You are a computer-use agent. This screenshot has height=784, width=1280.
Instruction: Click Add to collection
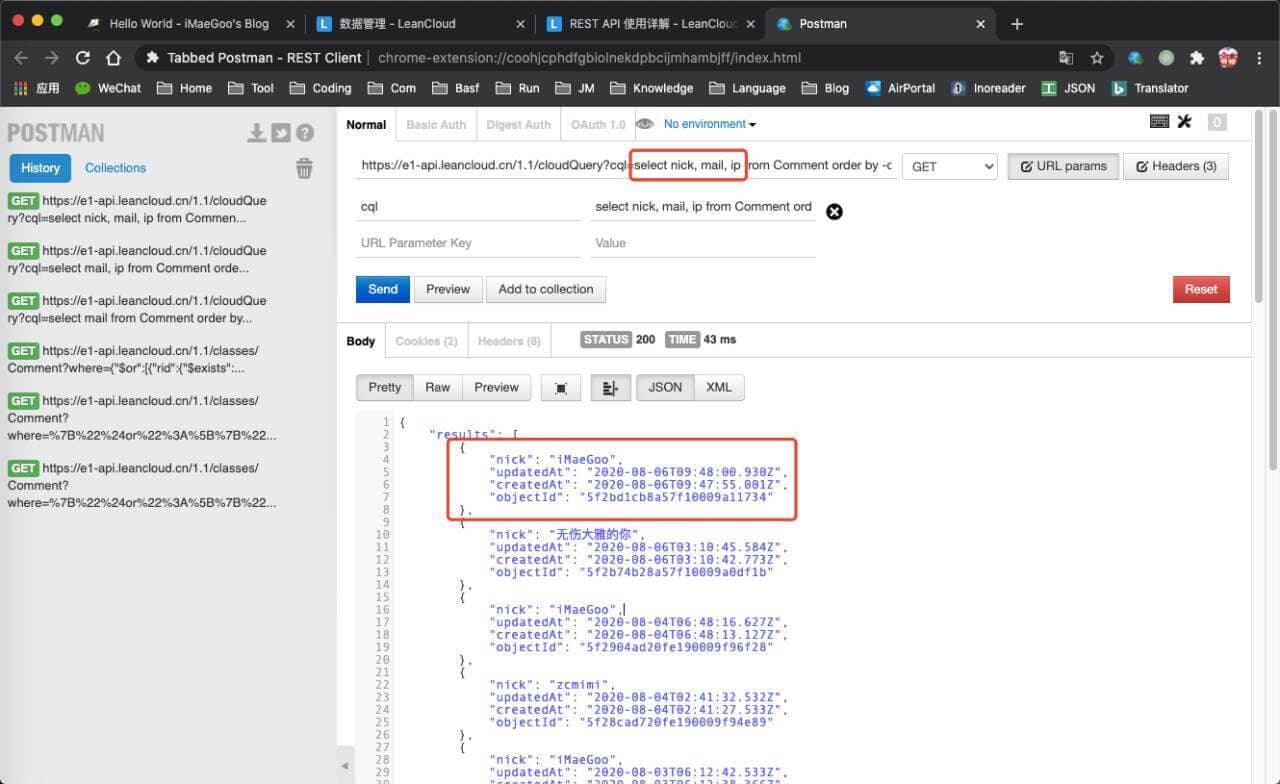[x=546, y=289]
